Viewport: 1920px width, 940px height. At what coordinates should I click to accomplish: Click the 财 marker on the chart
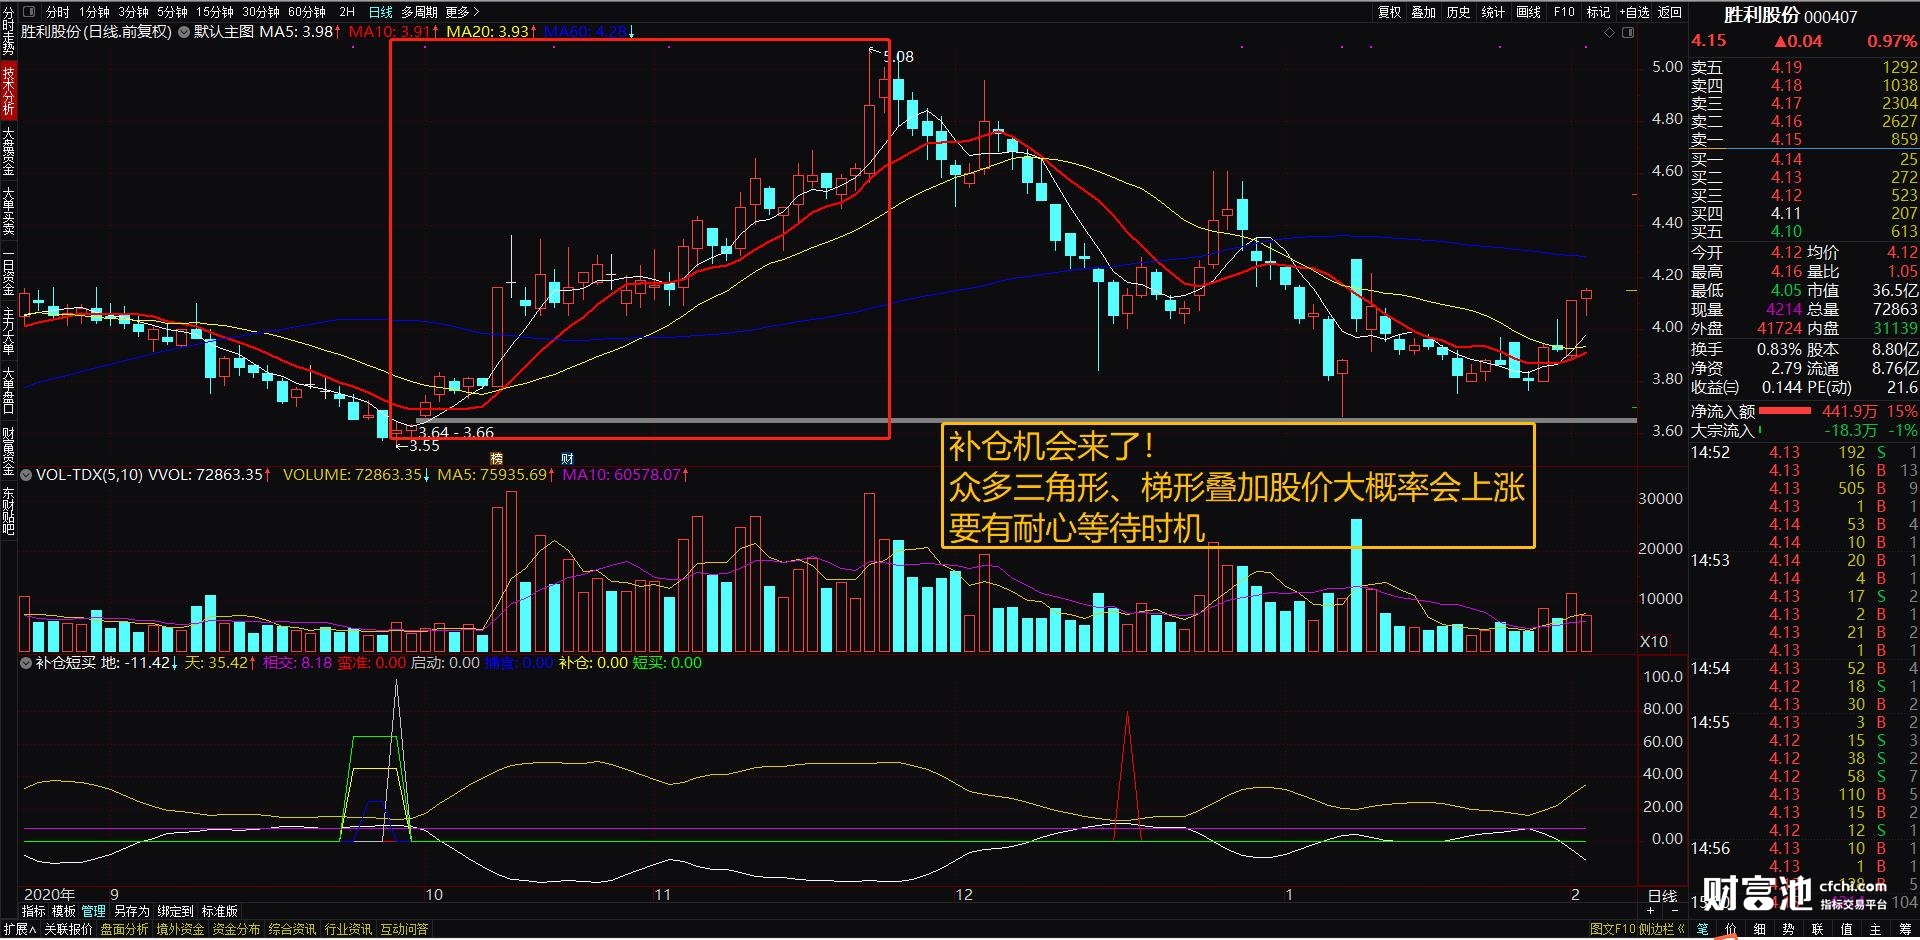[x=567, y=459]
